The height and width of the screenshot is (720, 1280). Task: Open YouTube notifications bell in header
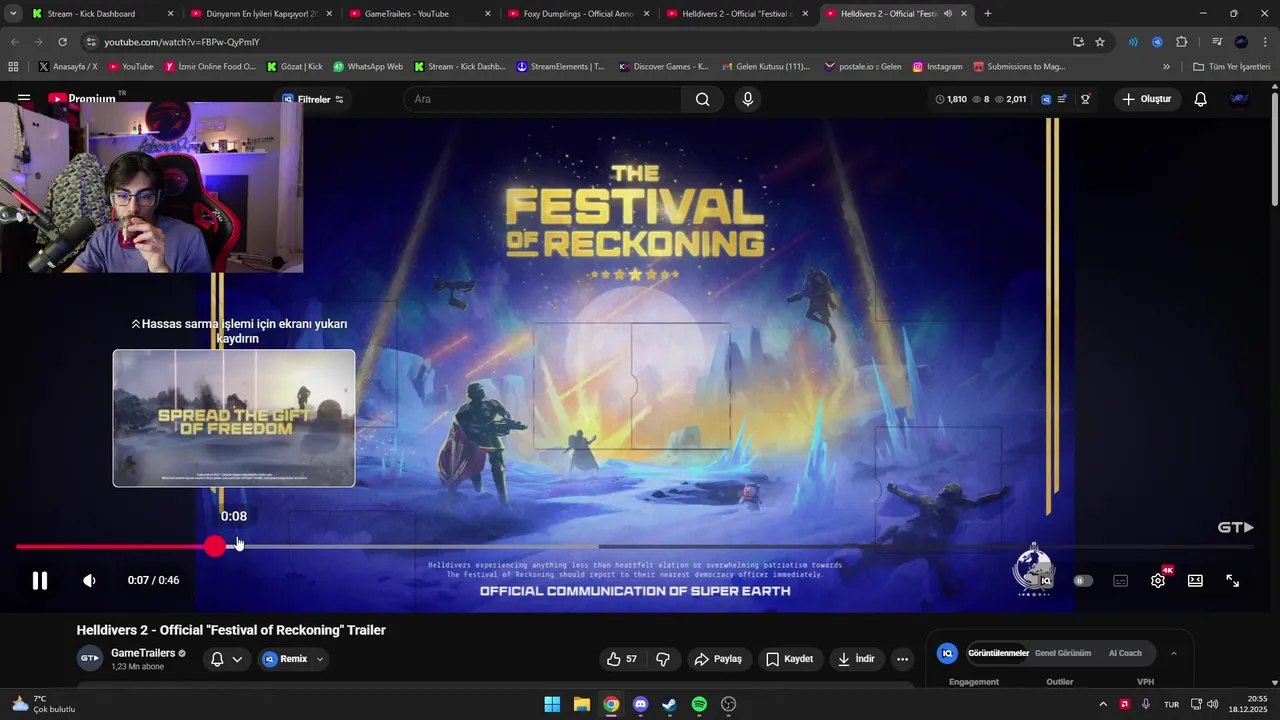[x=1200, y=99]
